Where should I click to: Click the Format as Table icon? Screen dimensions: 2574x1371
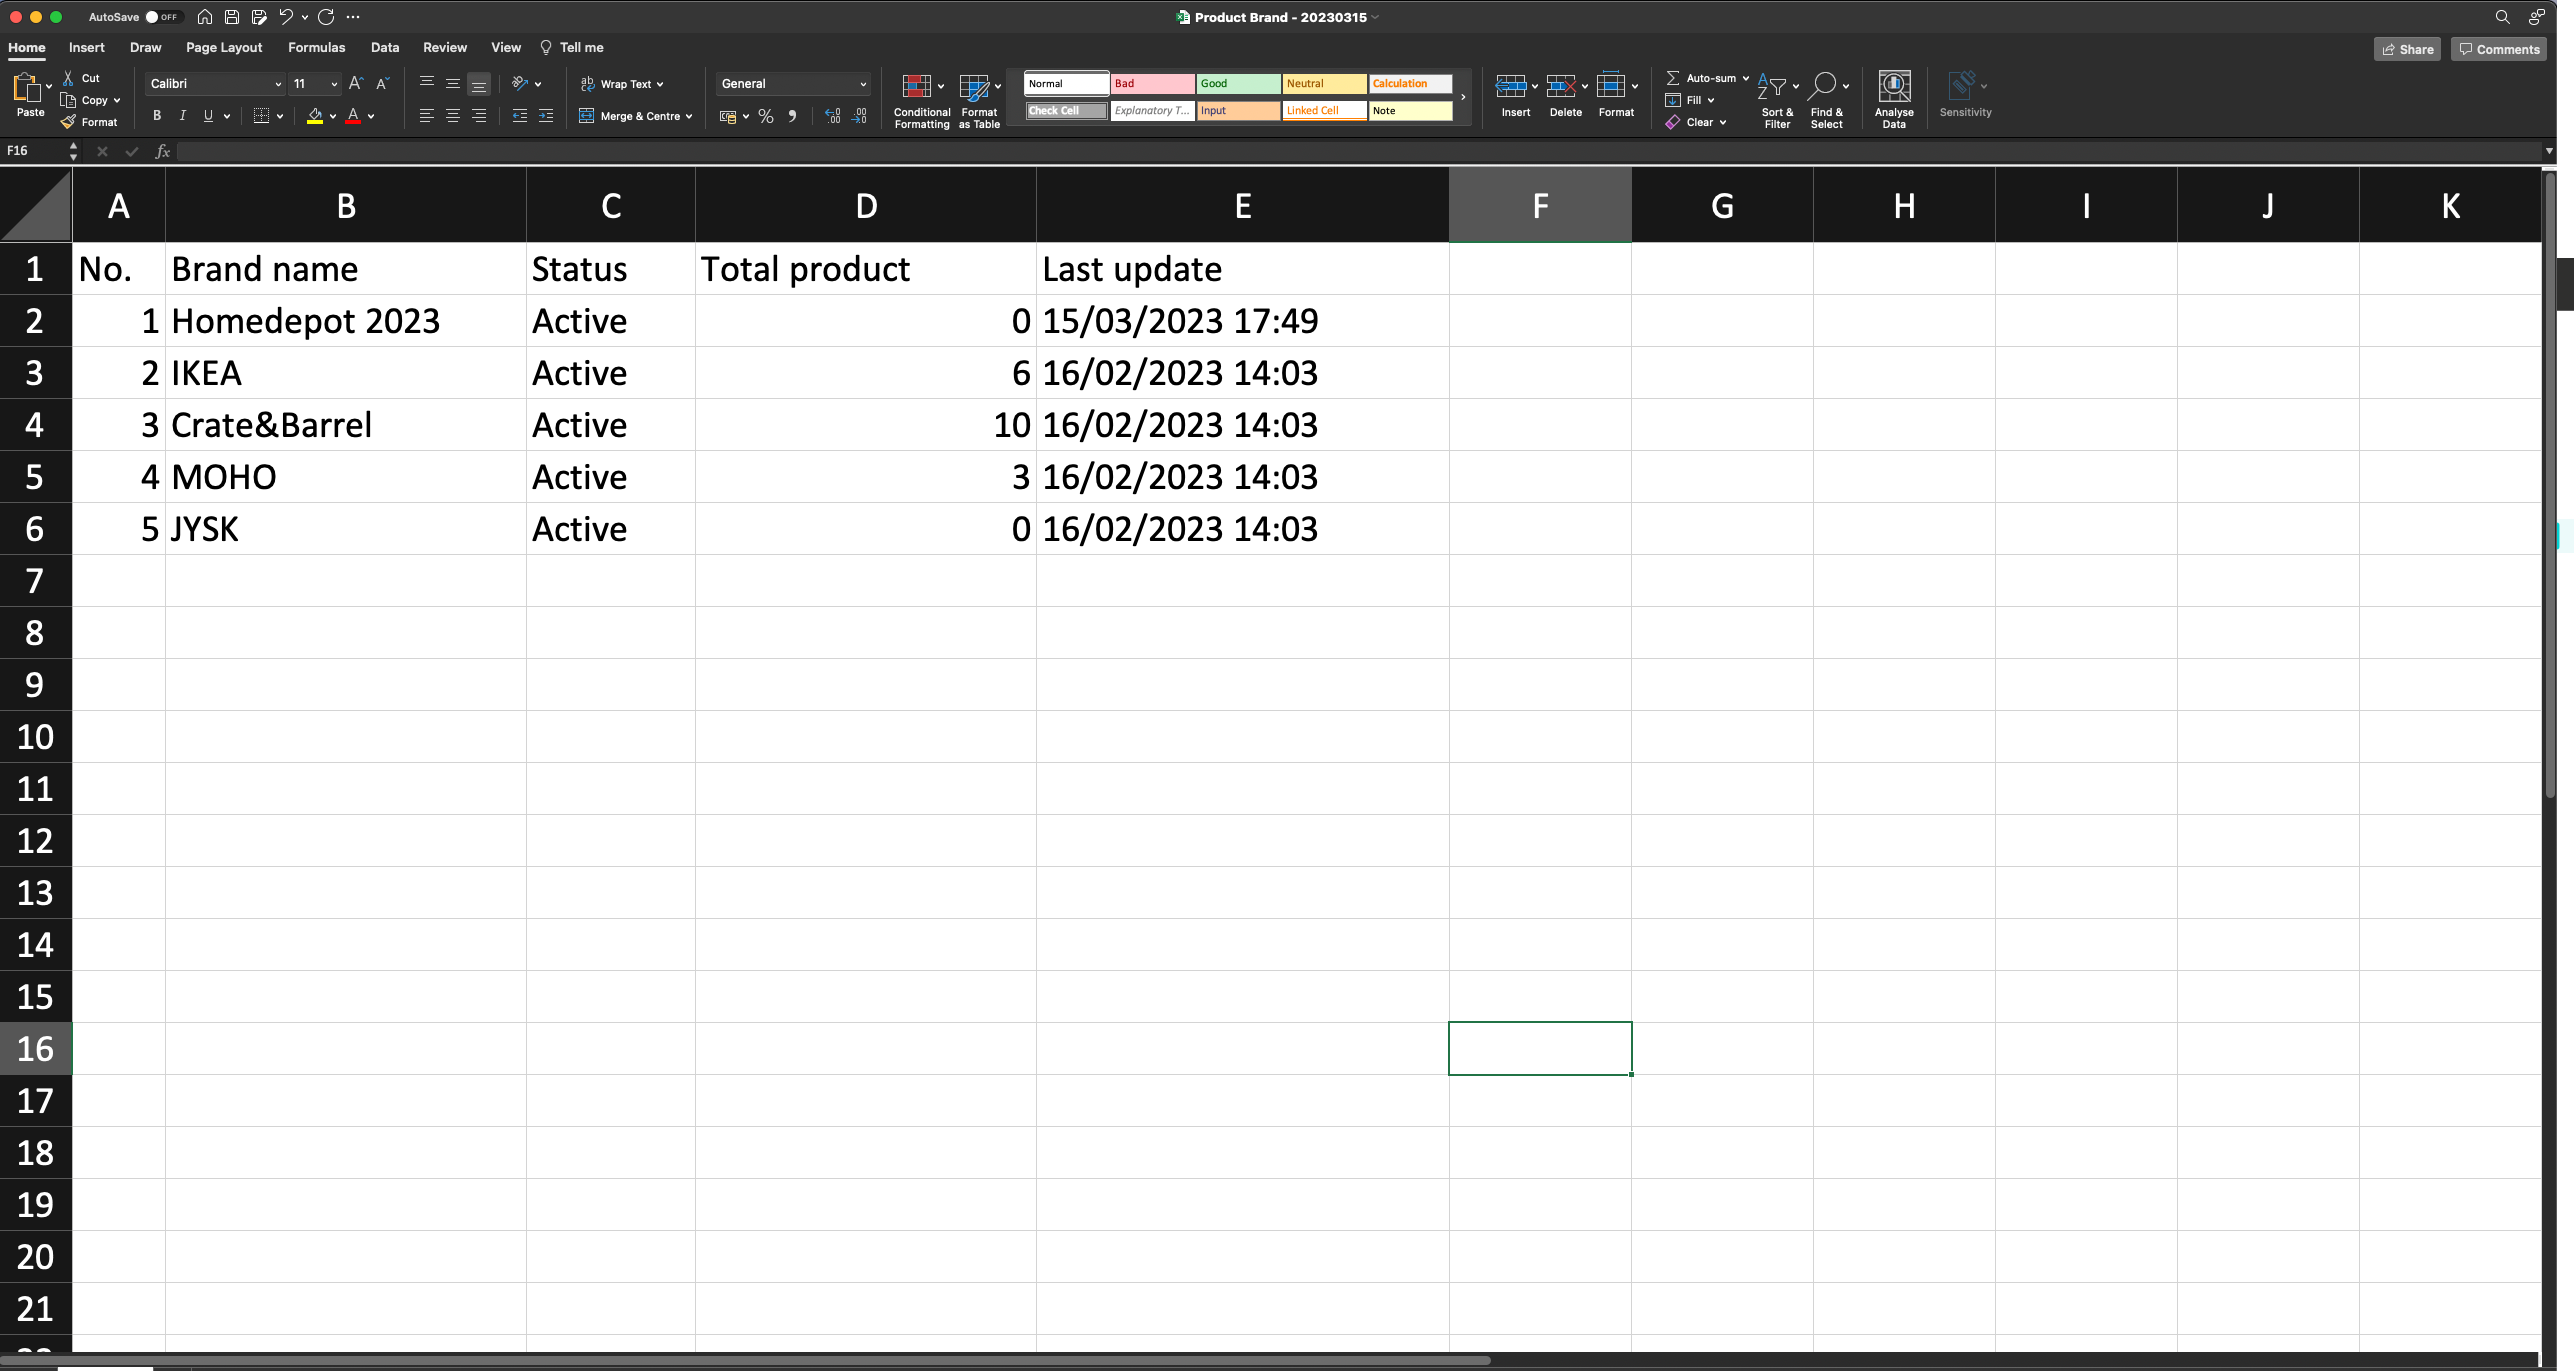click(974, 87)
